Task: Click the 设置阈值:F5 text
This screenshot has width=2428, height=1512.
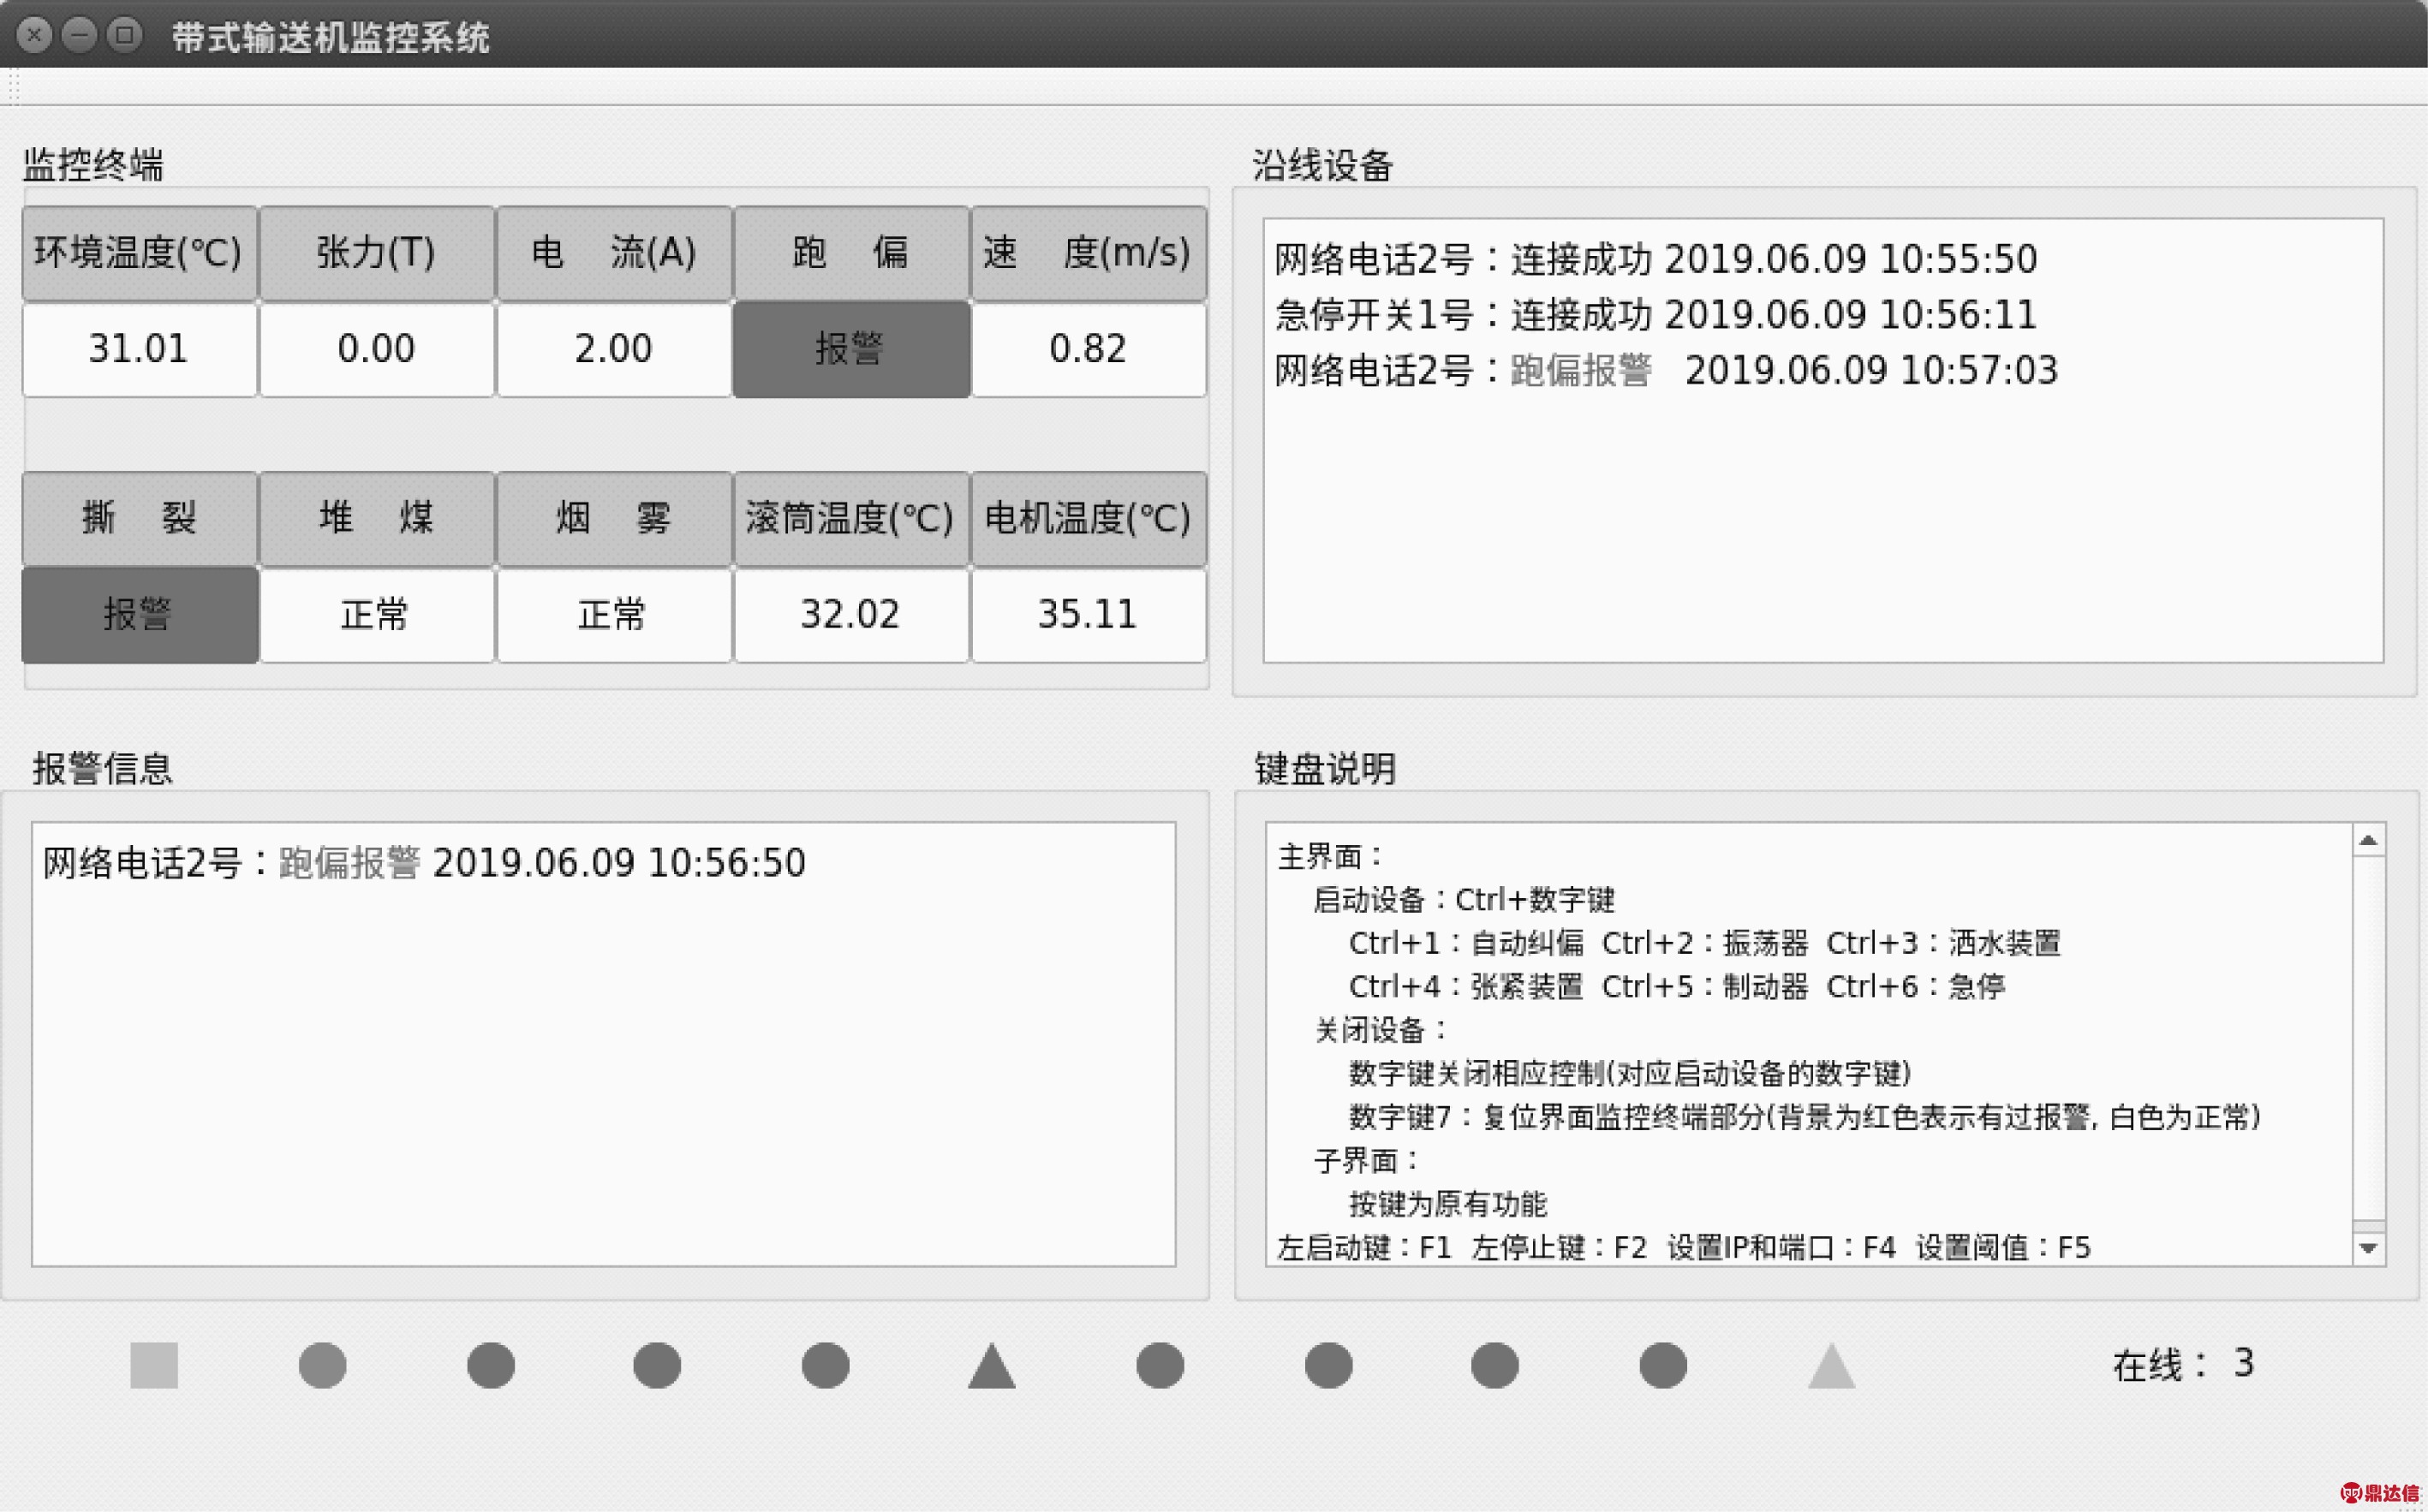Action: pyautogui.click(x=2003, y=1248)
